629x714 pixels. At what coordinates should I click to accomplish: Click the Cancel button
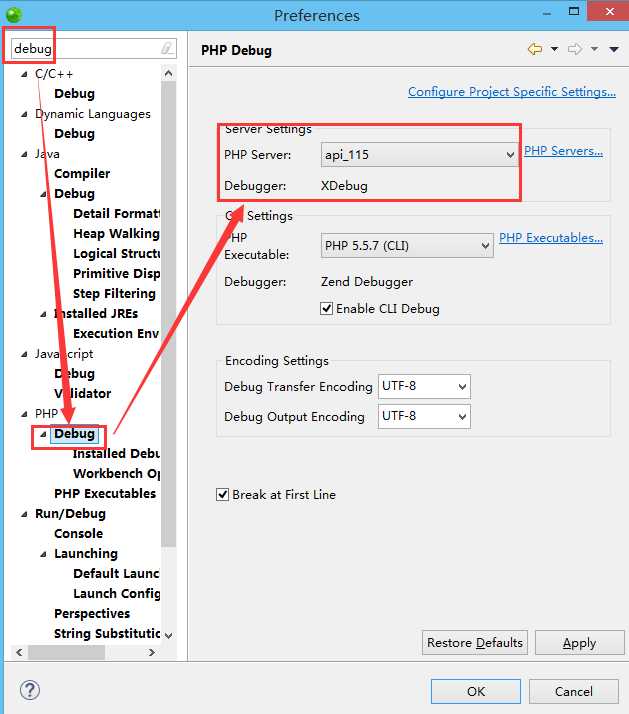(x=573, y=691)
